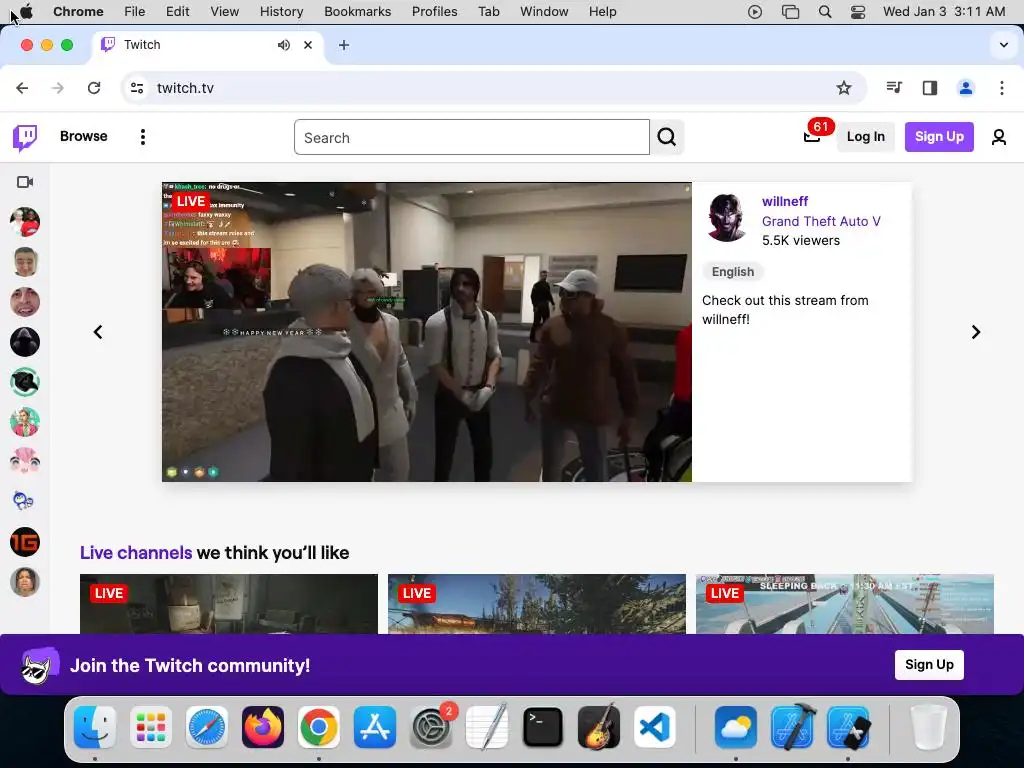Expand the sidebar via camera icon
The image size is (1024, 768).
click(25, 182)
